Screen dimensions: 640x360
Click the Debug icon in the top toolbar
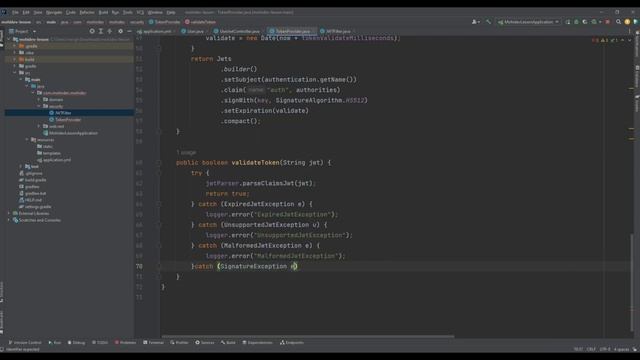click(576, 22)
